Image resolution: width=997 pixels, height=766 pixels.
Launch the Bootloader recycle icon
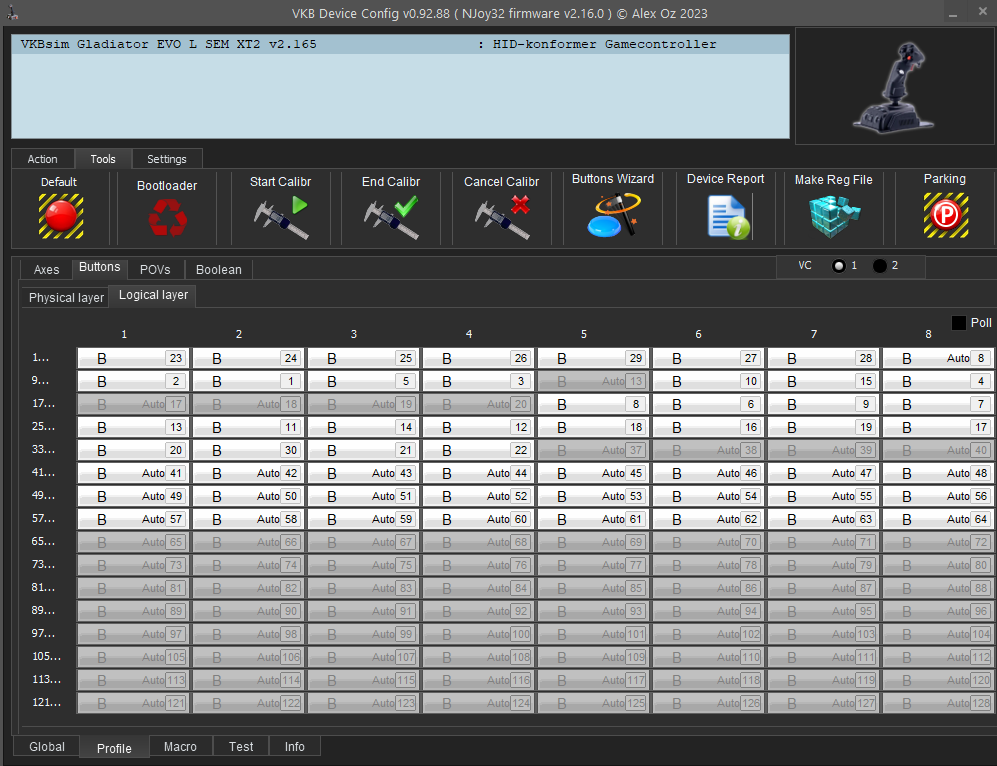pyautogui.click(x=167, y=217)
